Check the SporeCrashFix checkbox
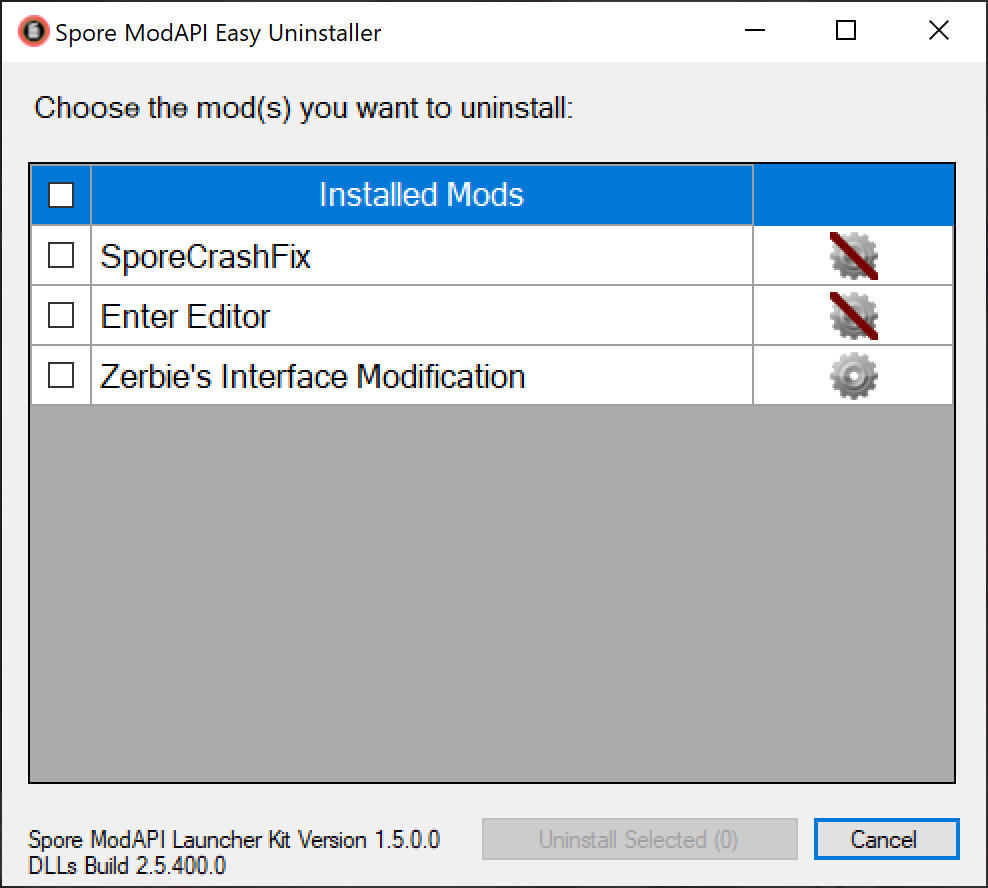 61,255
